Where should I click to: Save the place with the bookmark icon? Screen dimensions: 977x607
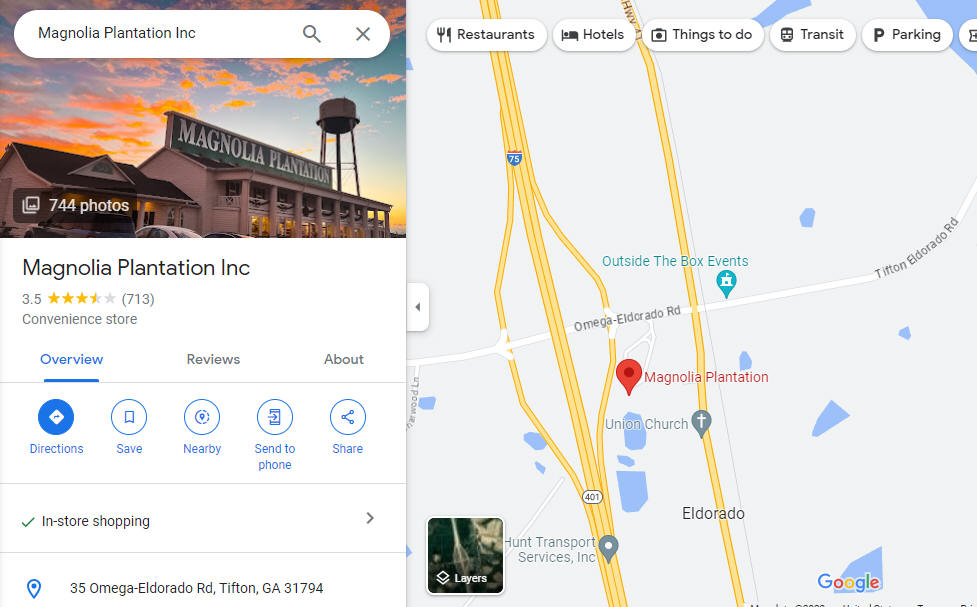pyautogui.click(x=129, y=417)
